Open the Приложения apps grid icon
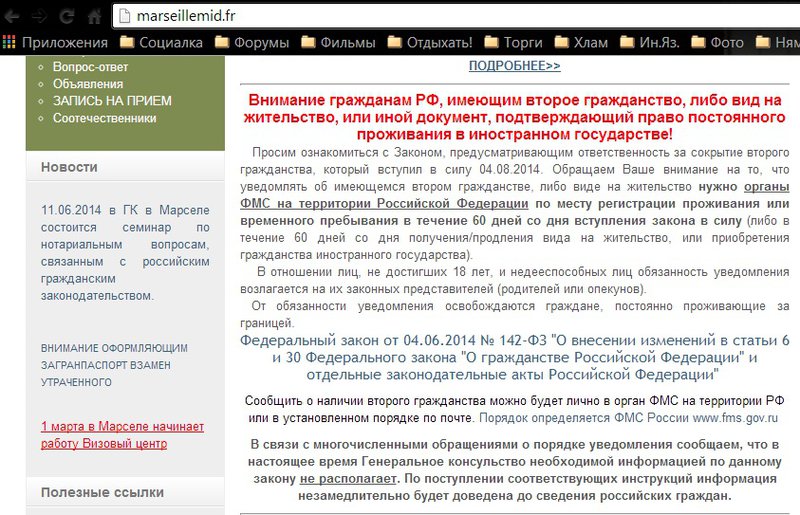The width and height of the screenshot is (800, 515). pyautogui.click(x=9, y=43)
